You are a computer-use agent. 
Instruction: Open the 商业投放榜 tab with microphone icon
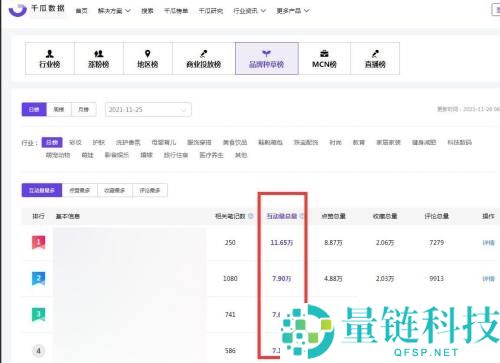point(204,59)
